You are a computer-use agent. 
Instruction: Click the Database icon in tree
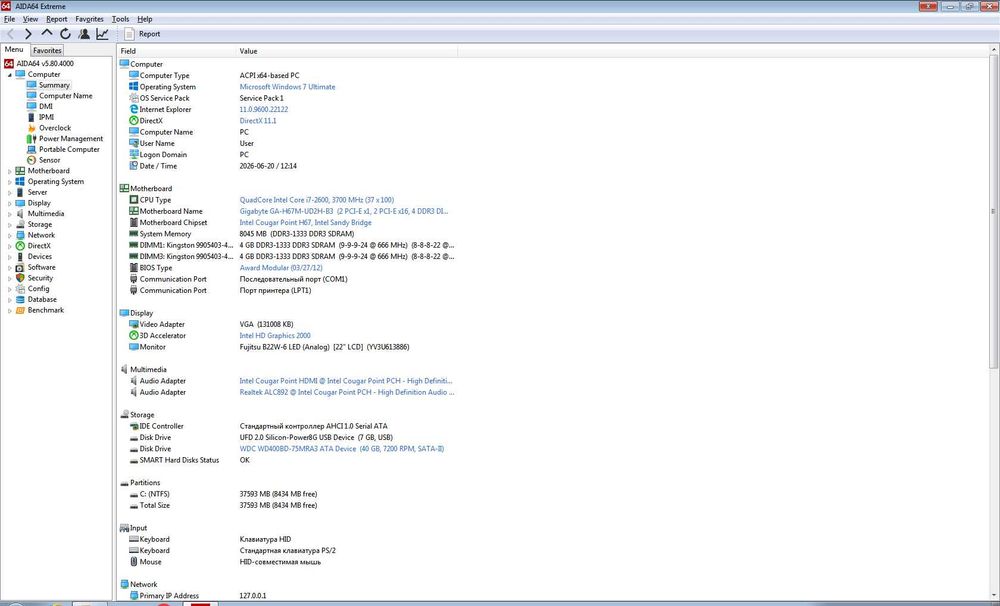[x=20, y=299]
